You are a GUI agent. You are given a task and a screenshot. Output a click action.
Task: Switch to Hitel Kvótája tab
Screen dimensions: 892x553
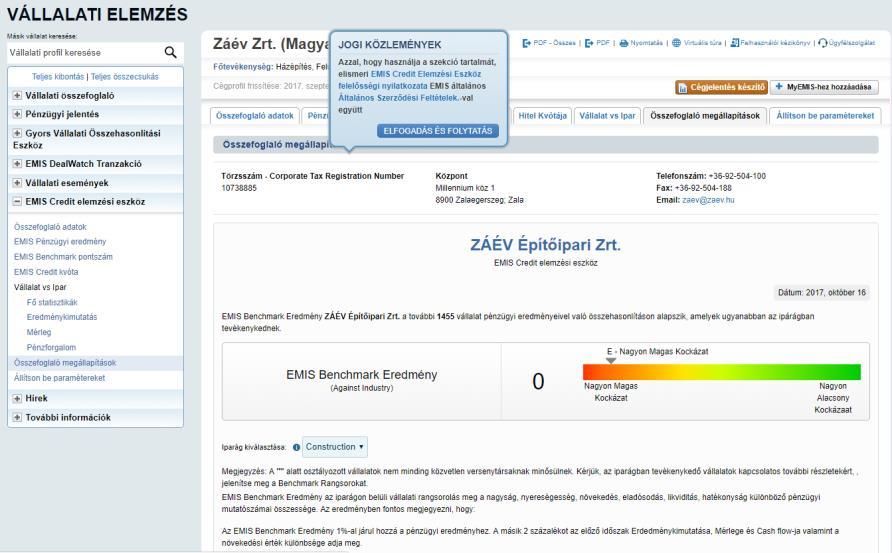point(542,115)
